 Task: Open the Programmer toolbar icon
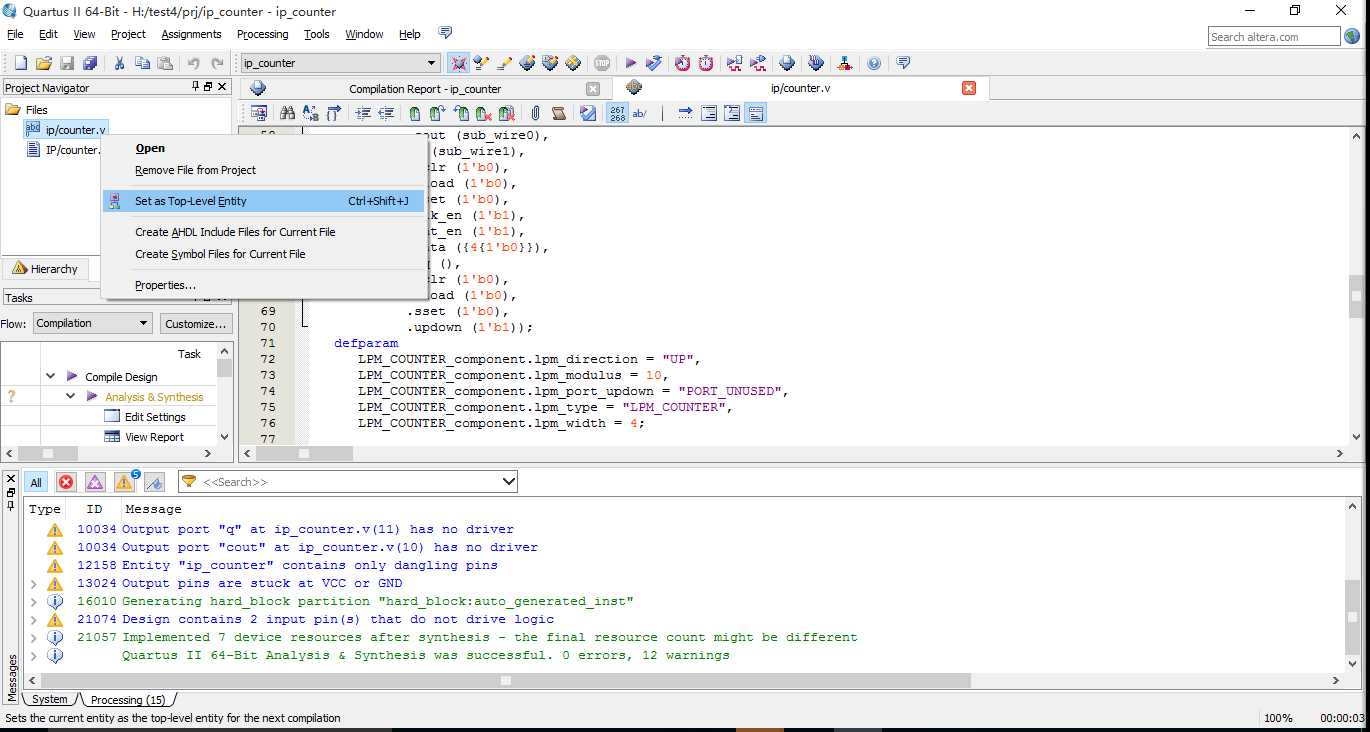click(816, 63)
